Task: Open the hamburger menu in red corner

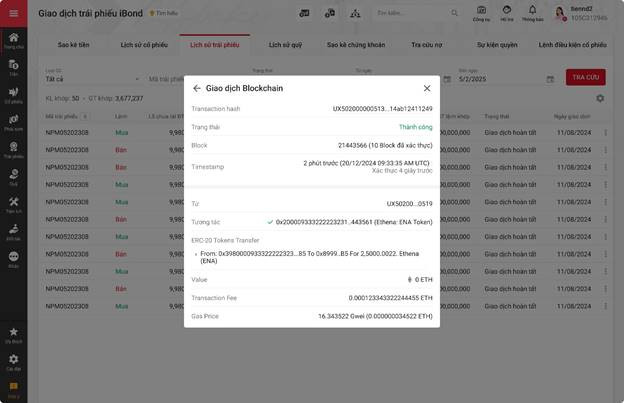Action: (x=14, y=14)
